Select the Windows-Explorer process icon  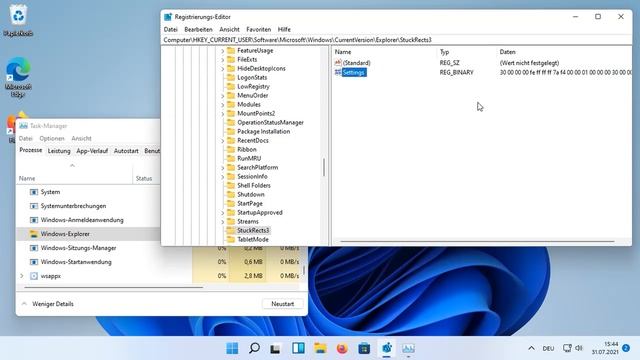pos(34,234)
